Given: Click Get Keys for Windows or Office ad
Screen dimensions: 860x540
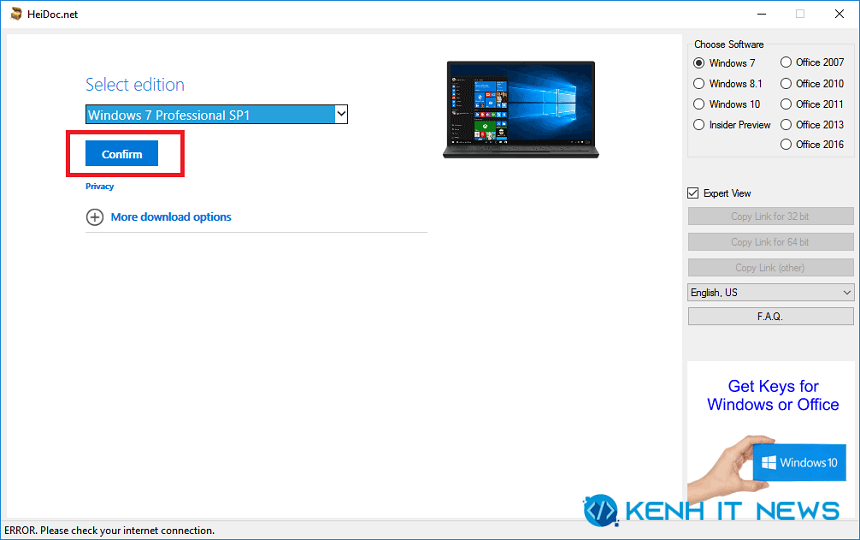Looking at the screenshot, I should point(773,395).
